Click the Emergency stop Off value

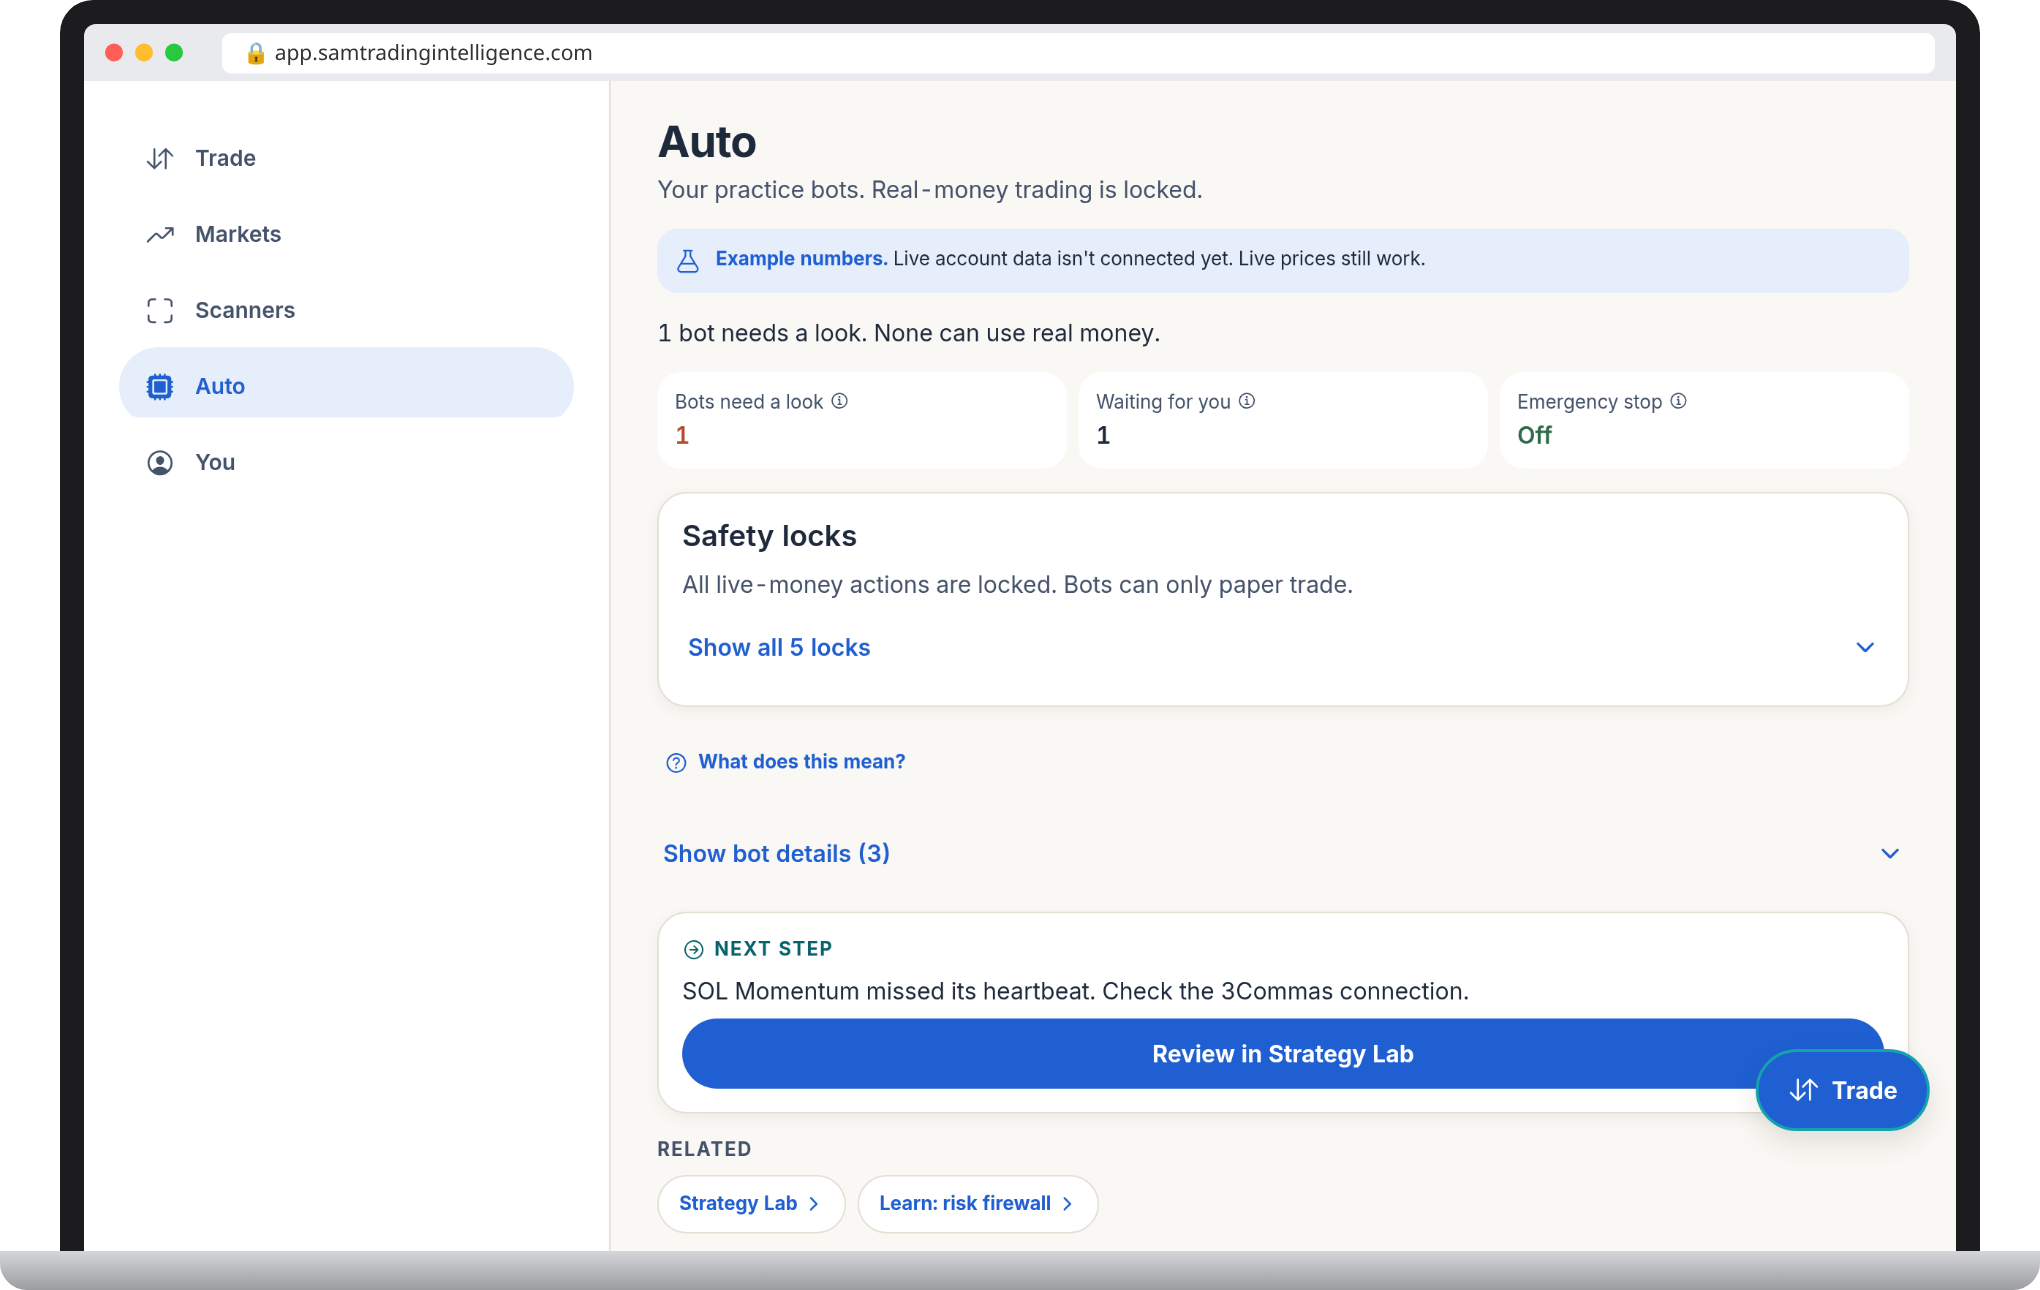[1534, 435]
